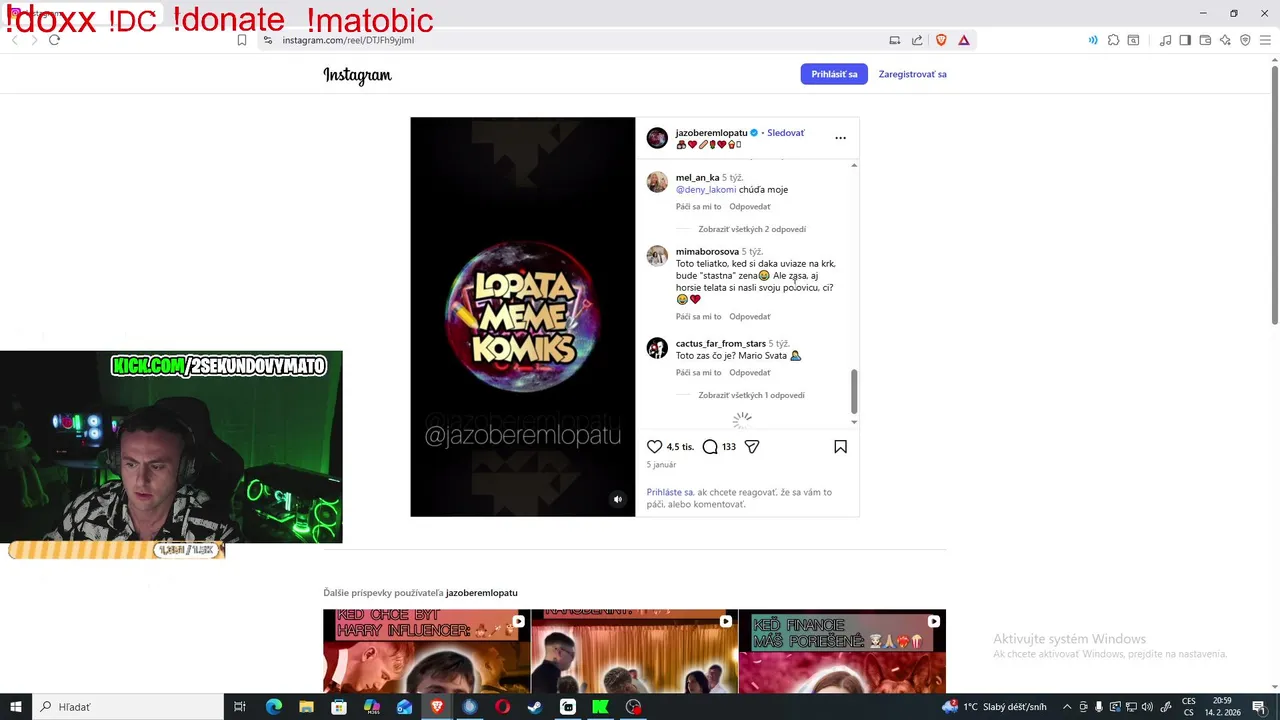Mute or unmute the reel audio
Image resolution: width=1280 pixels, height=720 pixels.
(x=617, y=499)
